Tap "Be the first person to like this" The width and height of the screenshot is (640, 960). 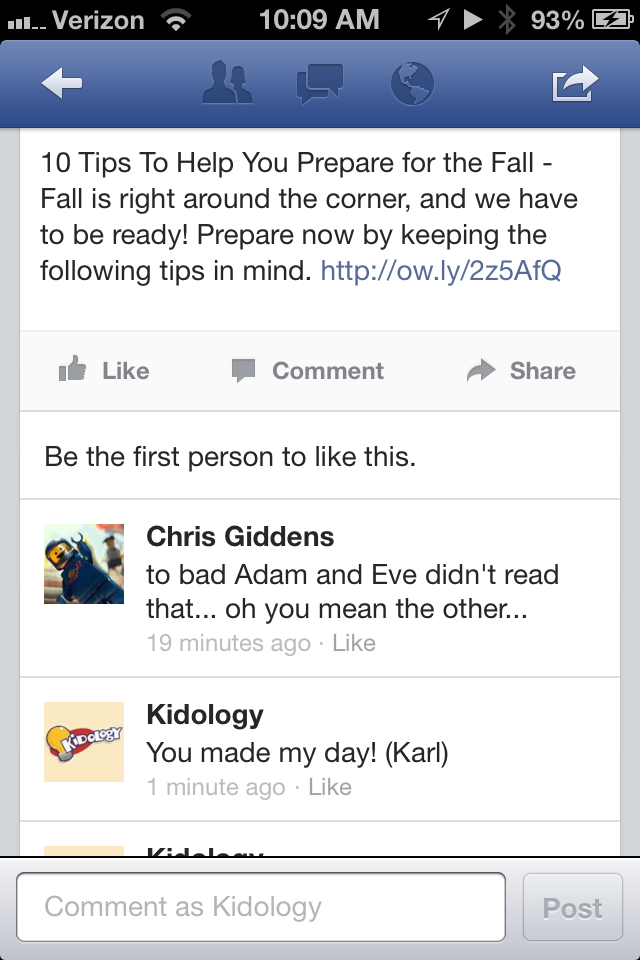(x=230, y=458)
